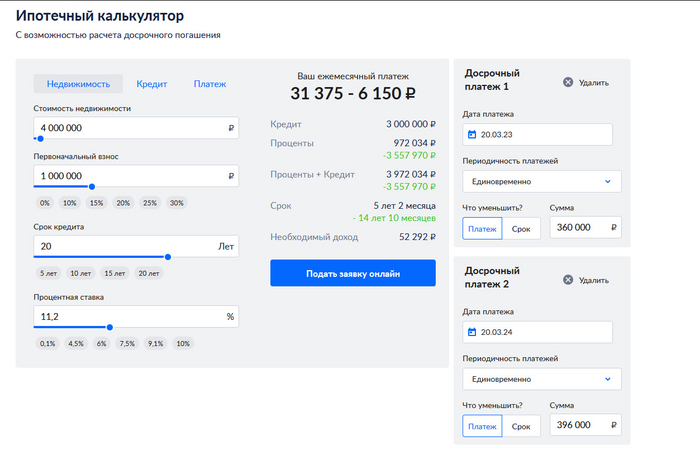Choose 15 лет loan term preset
This screenshot has width=700, height=451.
tap(115, 273)
